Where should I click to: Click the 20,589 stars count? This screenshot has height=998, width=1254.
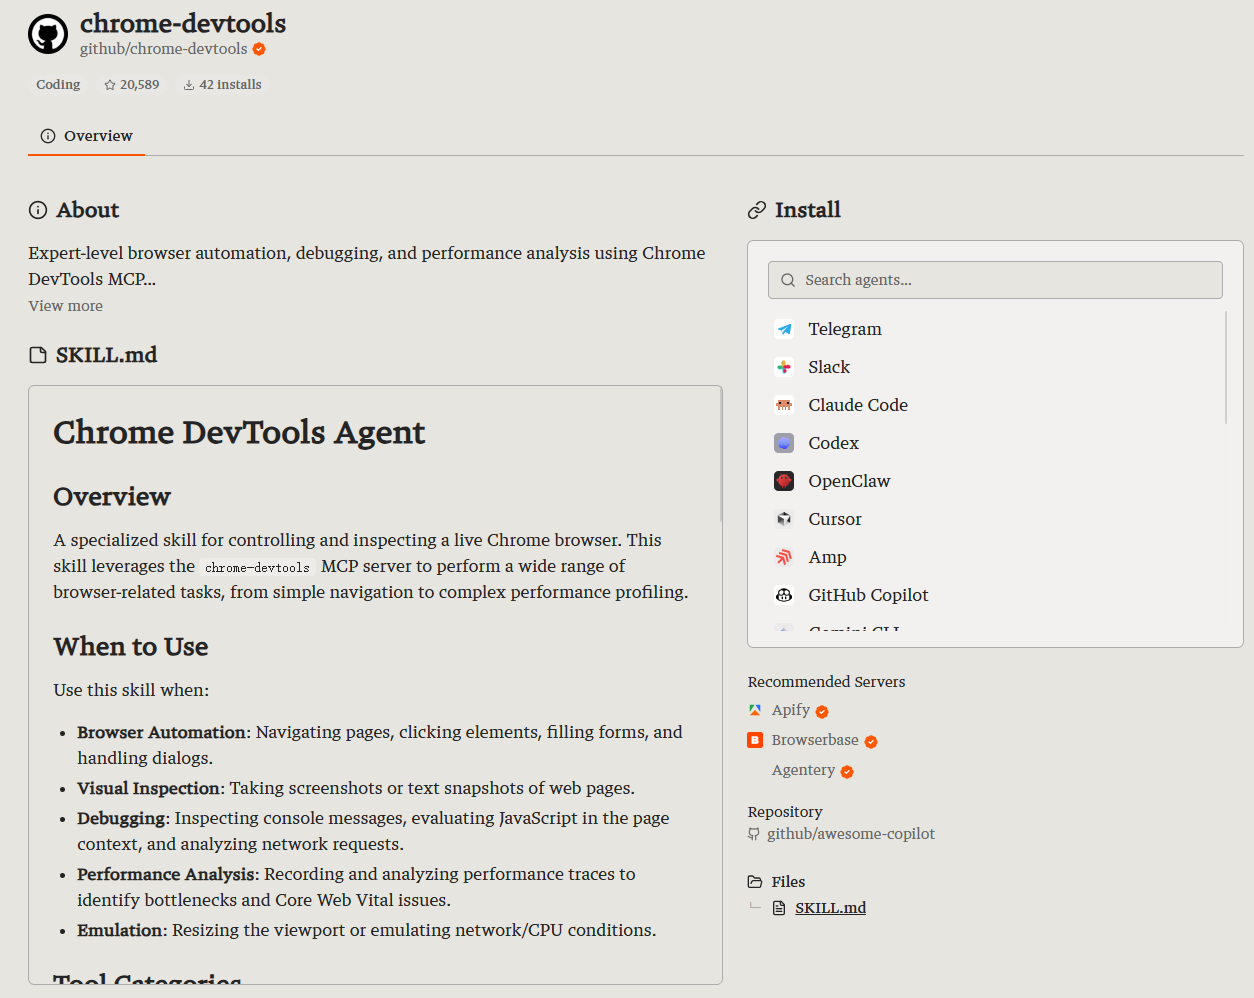139,85
